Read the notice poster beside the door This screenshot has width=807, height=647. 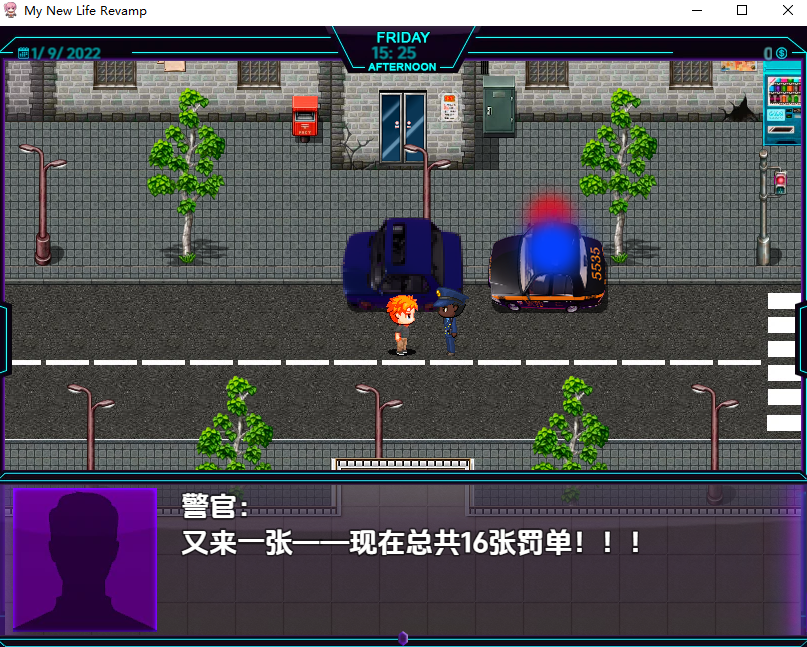click(449, 107)
